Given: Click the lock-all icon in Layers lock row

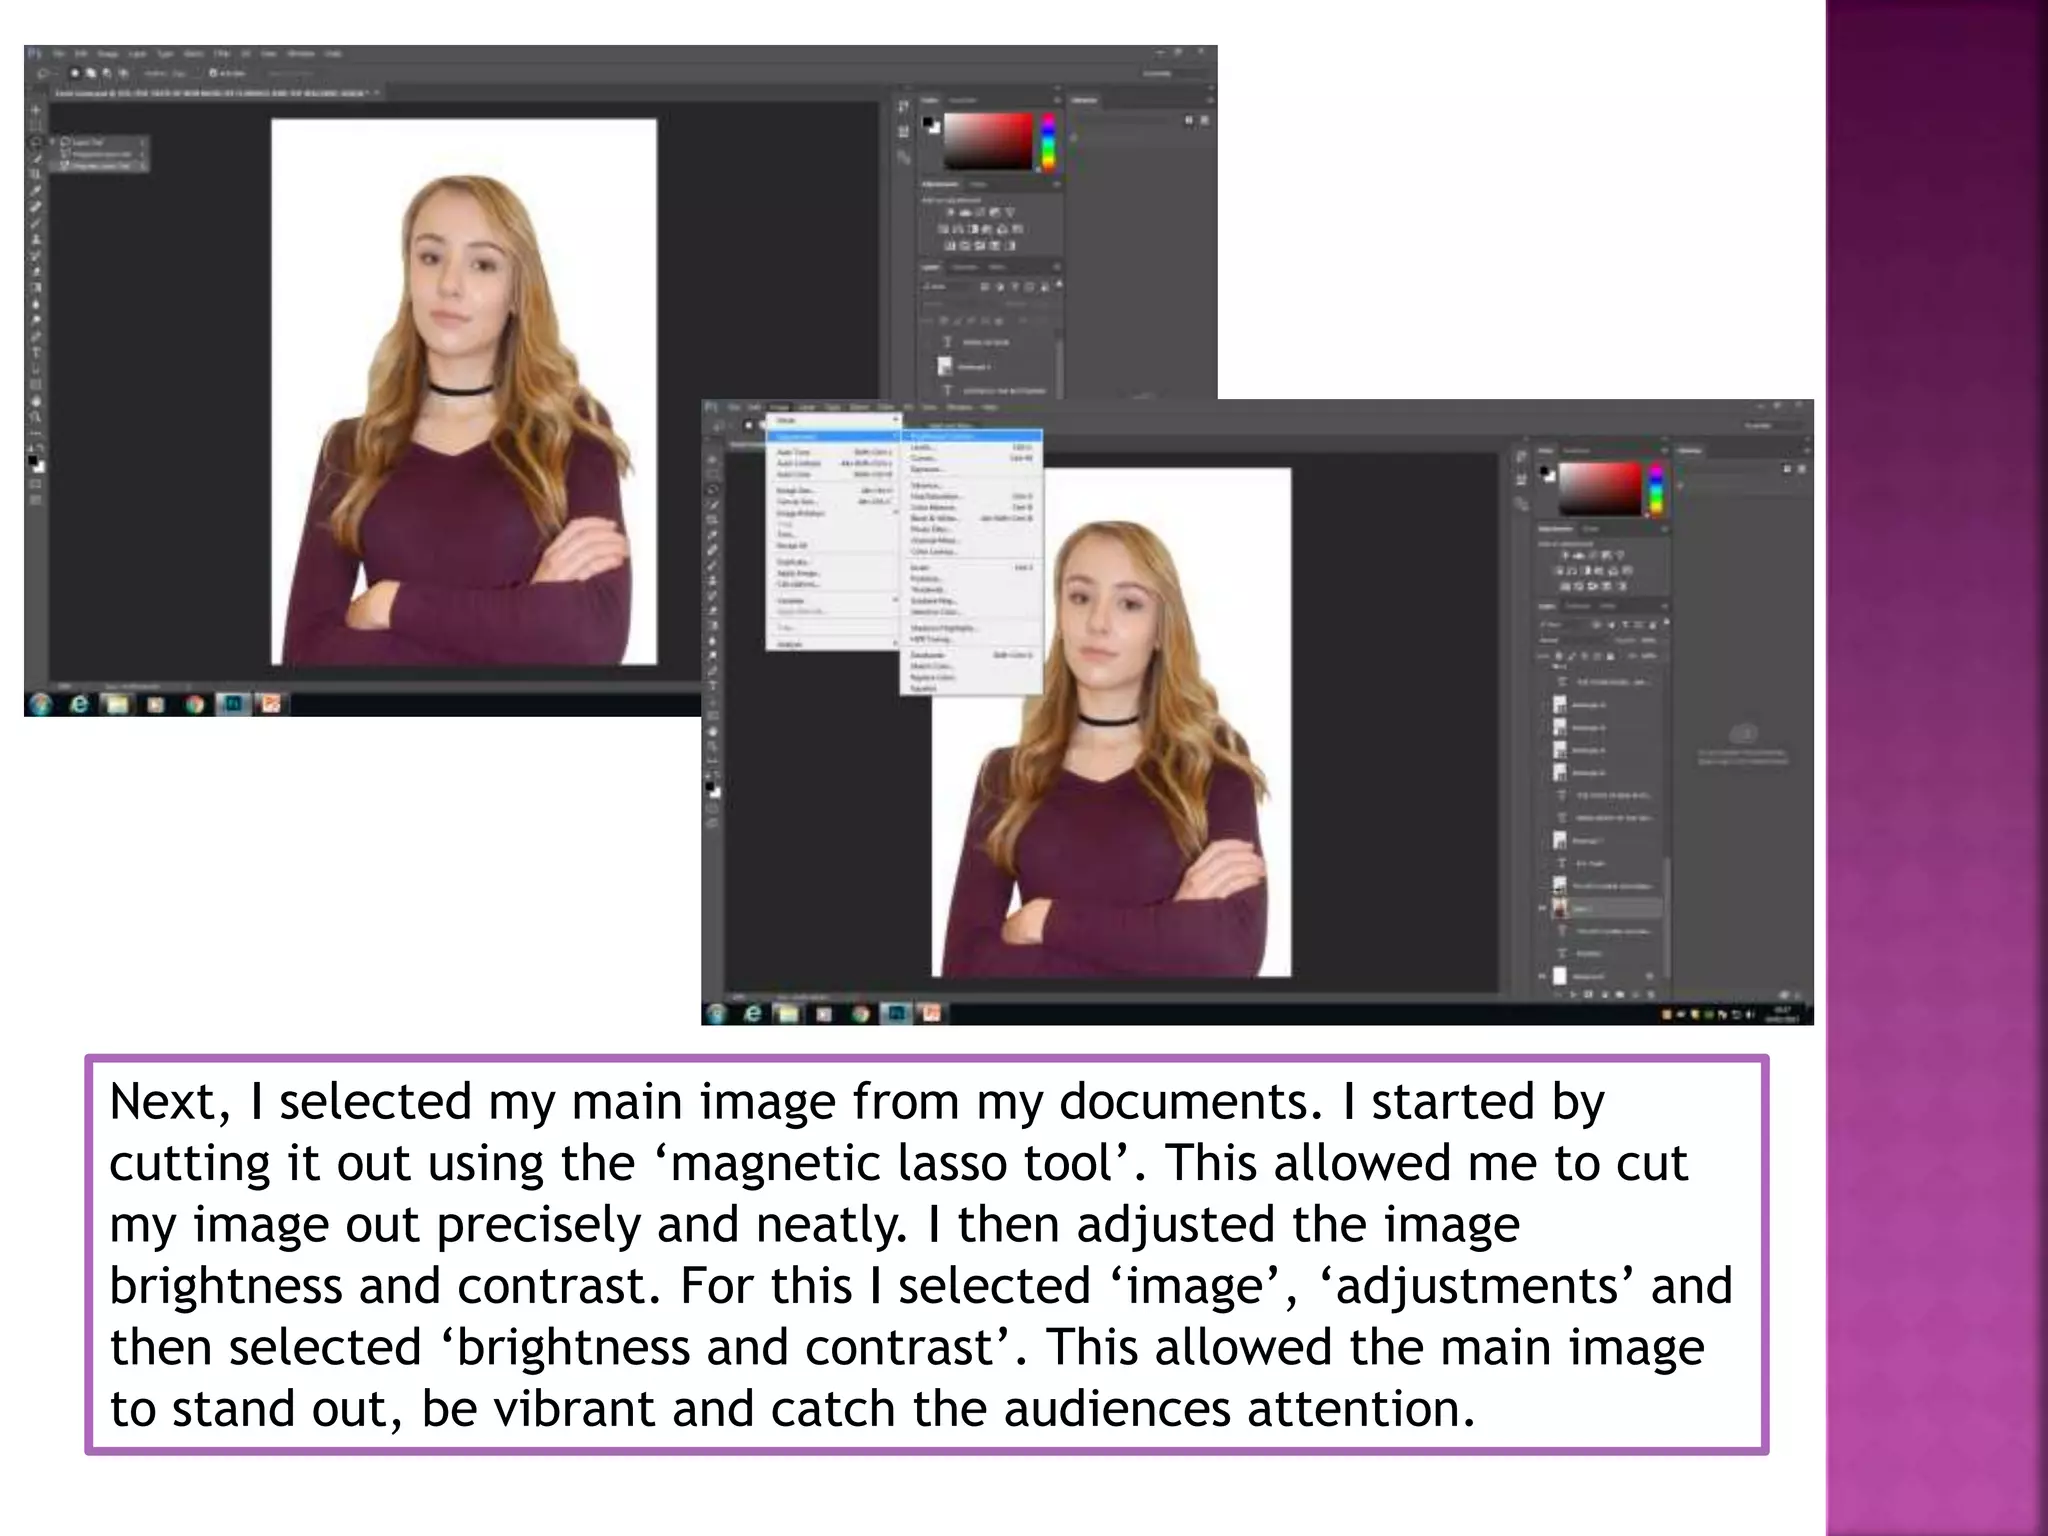Looking at the screenshot, I should [x=1610, y=657].
